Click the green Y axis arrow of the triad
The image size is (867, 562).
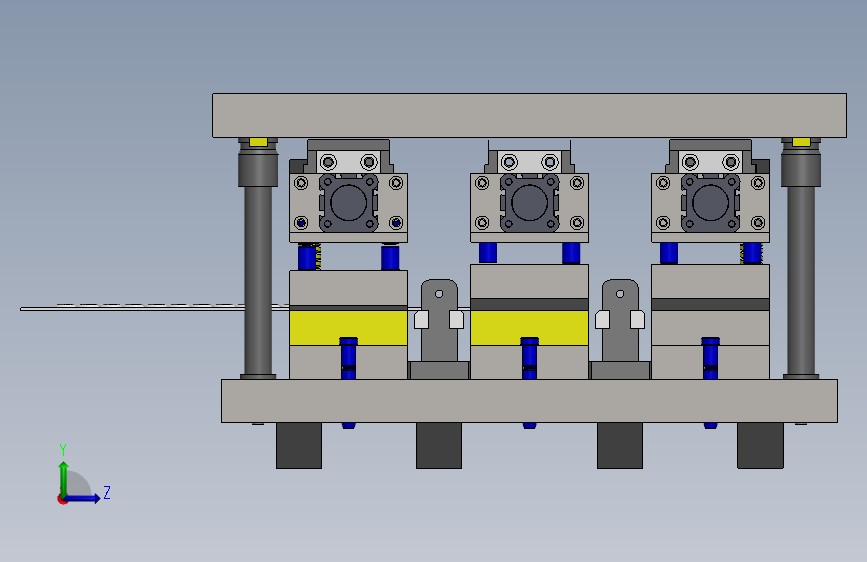(64, 479)
